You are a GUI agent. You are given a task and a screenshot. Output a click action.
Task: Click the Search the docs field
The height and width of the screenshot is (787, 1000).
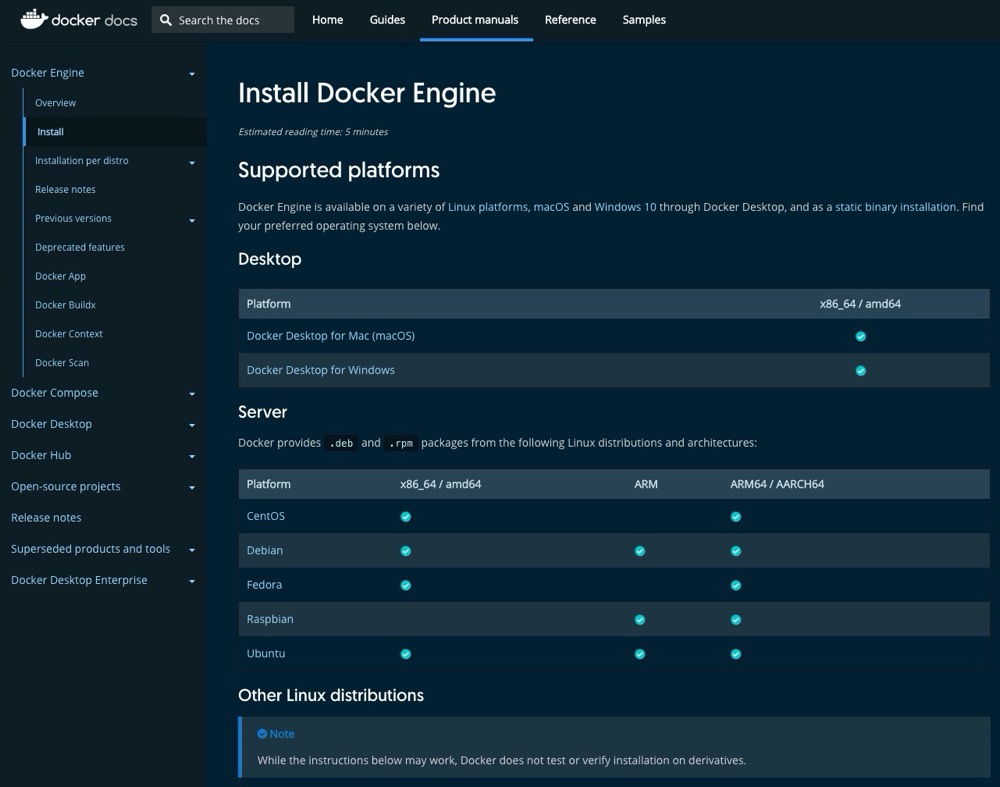(x=223, y=20)
